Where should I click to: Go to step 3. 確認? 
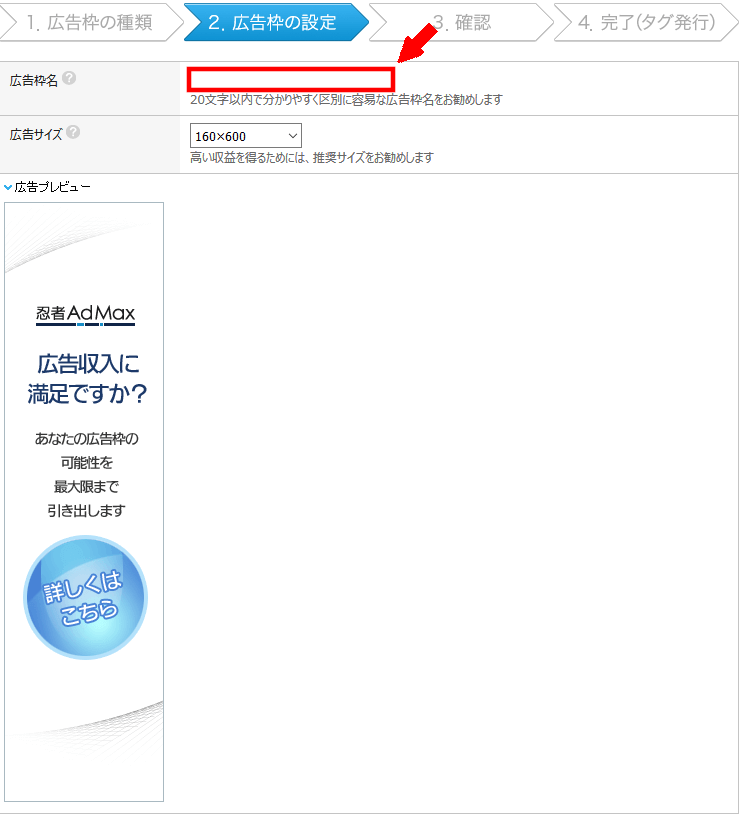click(x=461, y=22)
